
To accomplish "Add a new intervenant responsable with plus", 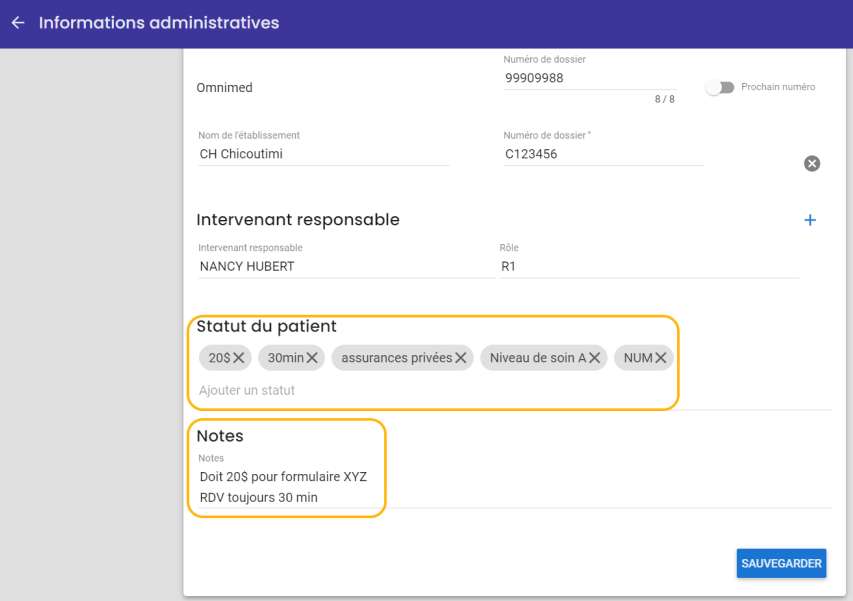I will pos(810,220).
